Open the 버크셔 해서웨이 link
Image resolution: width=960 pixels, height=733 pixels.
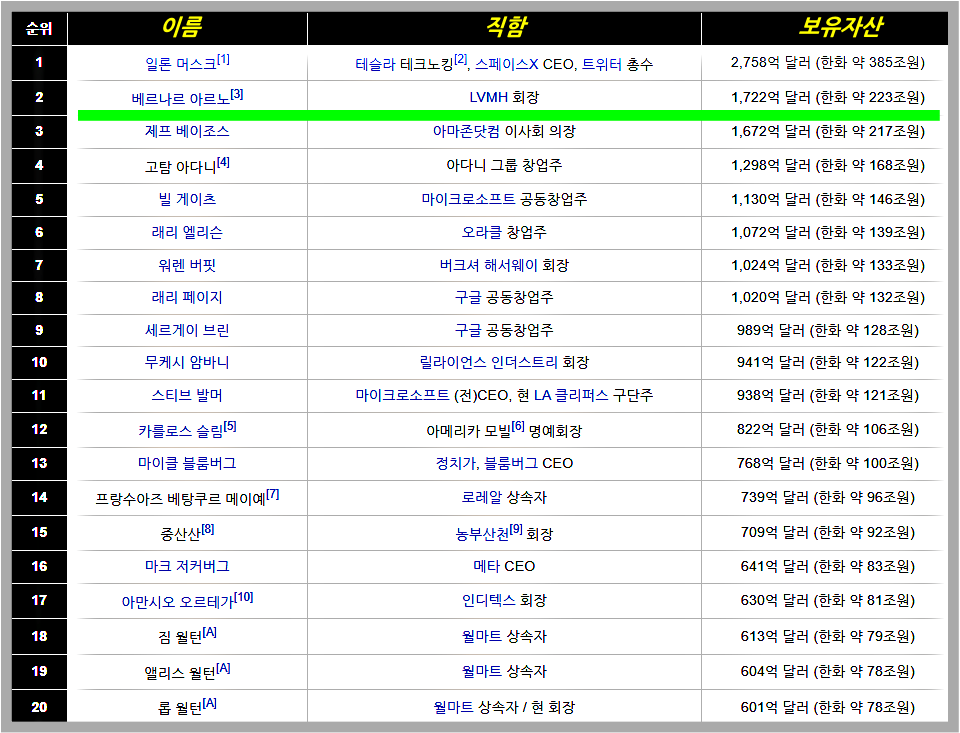[x=489, y=265]
